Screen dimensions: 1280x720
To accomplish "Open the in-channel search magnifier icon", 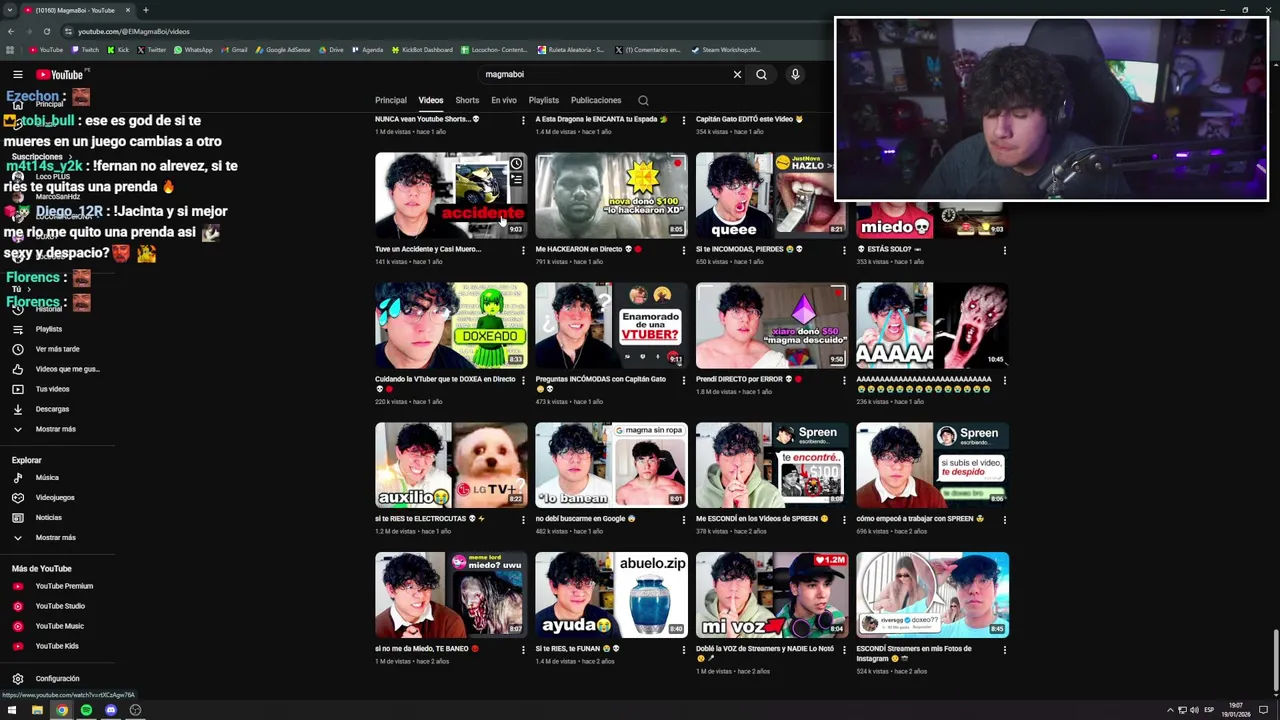I will [x=643, y=100].
